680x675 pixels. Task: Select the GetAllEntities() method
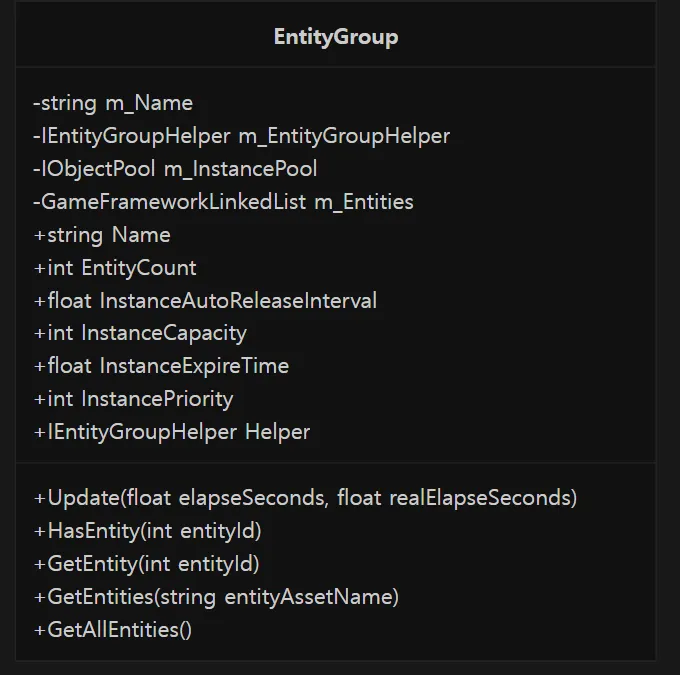pyautogui.click(x=112, y=630)
